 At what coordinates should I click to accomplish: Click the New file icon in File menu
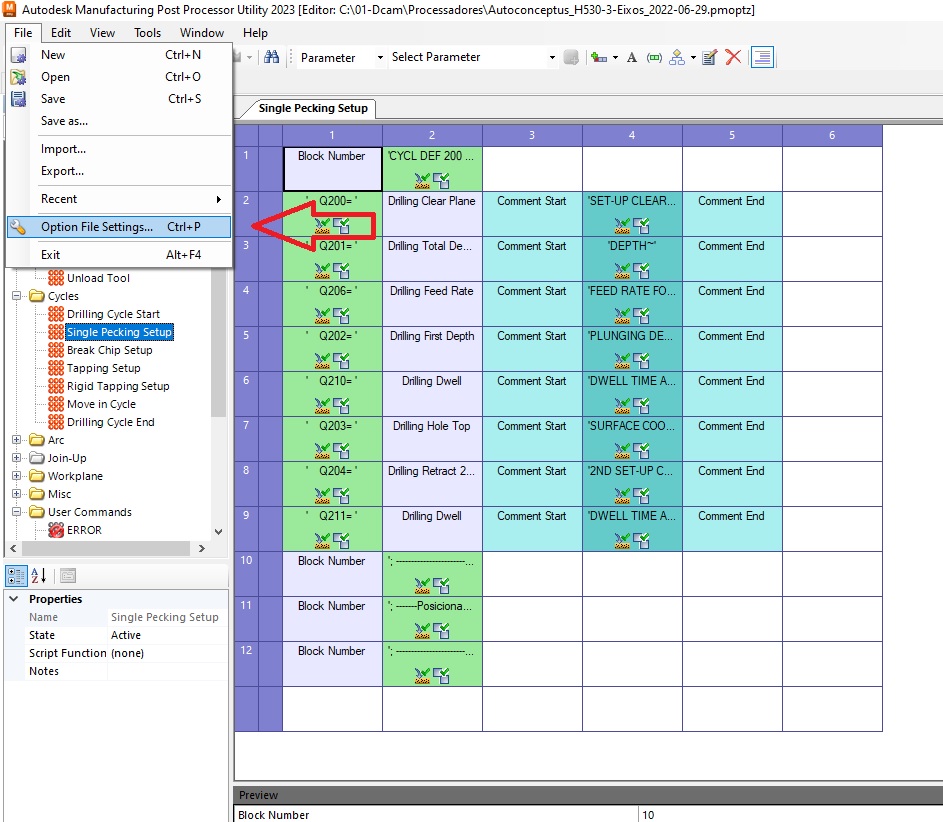(x=19, y=55)
